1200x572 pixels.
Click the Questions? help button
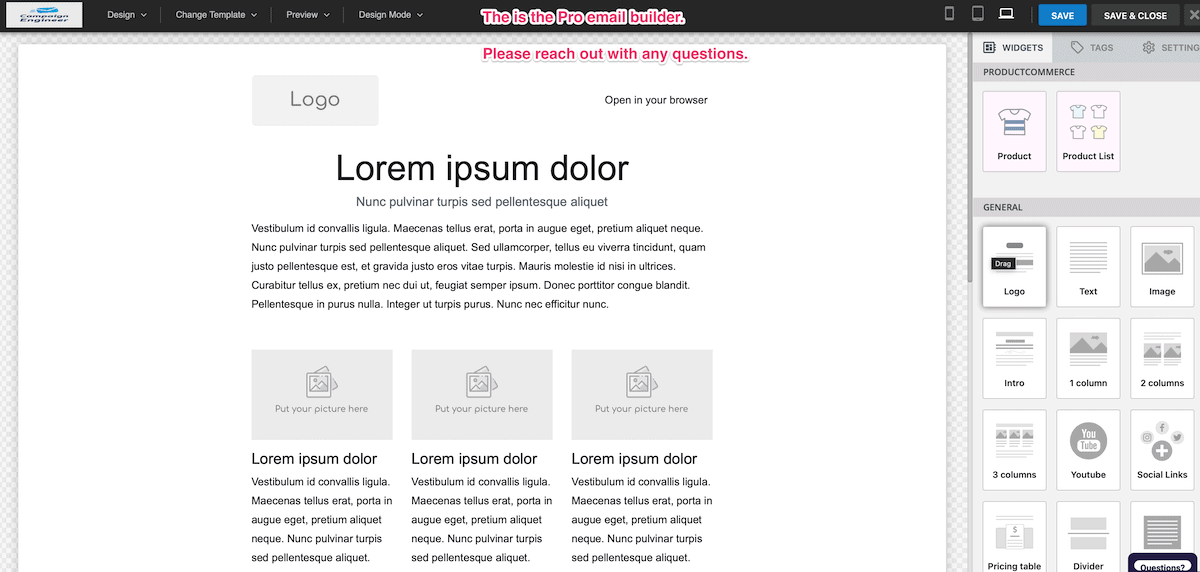pos(1163,564)
